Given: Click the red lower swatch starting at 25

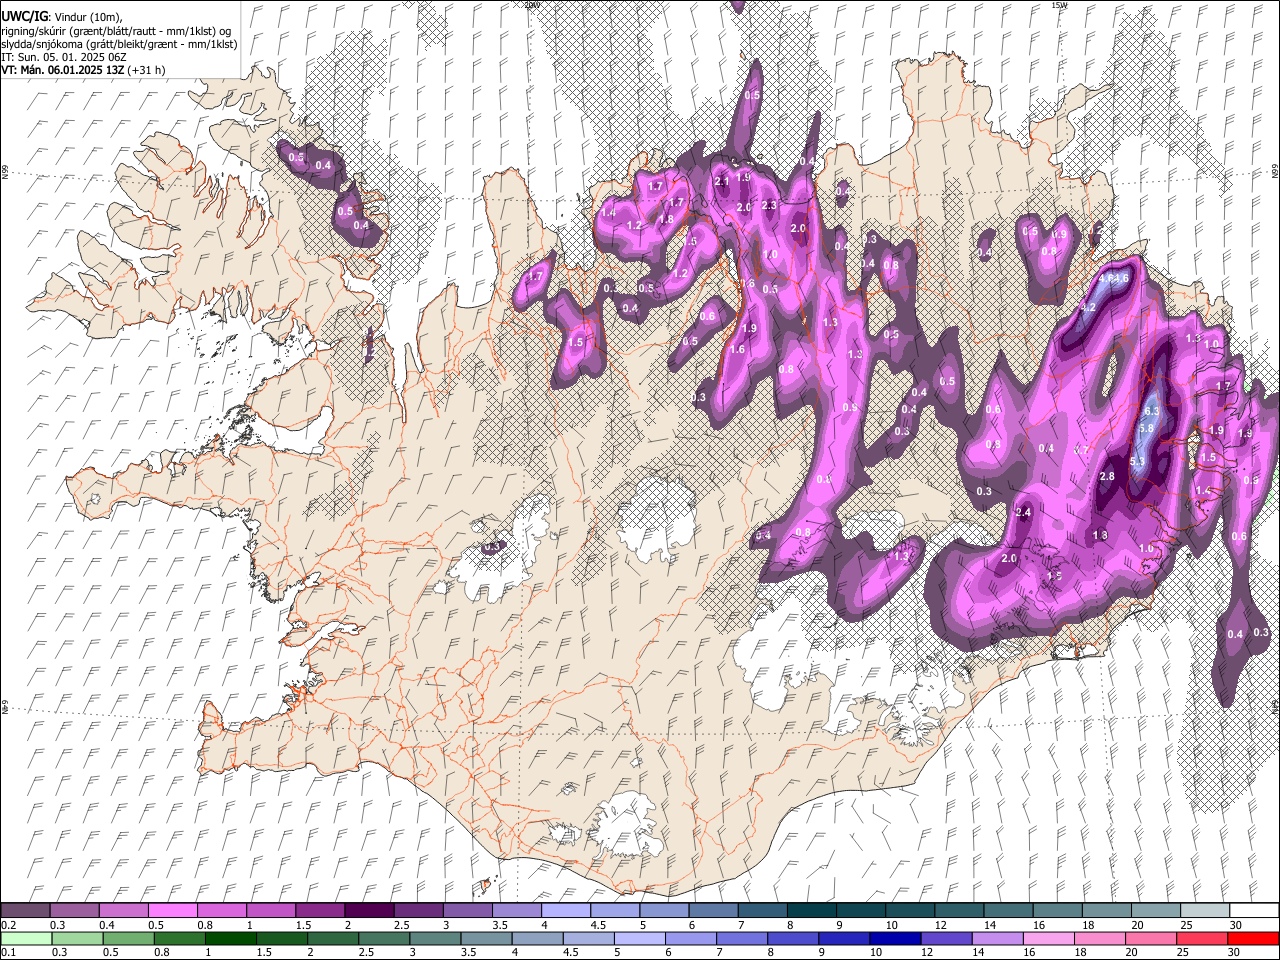Looking at the screenshot, I should (1201, 938).
